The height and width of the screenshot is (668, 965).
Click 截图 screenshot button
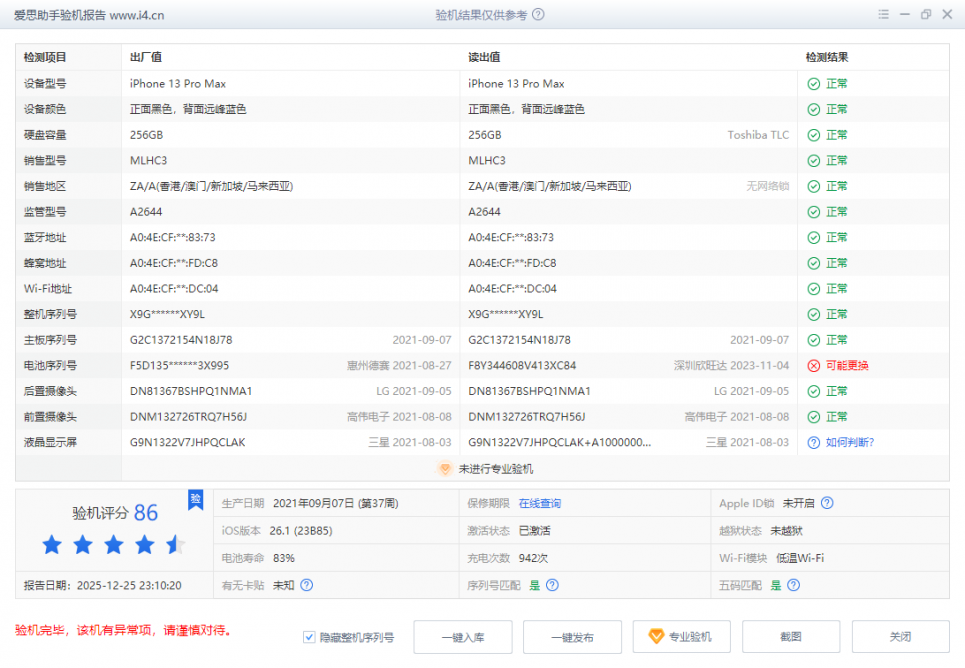791,637
